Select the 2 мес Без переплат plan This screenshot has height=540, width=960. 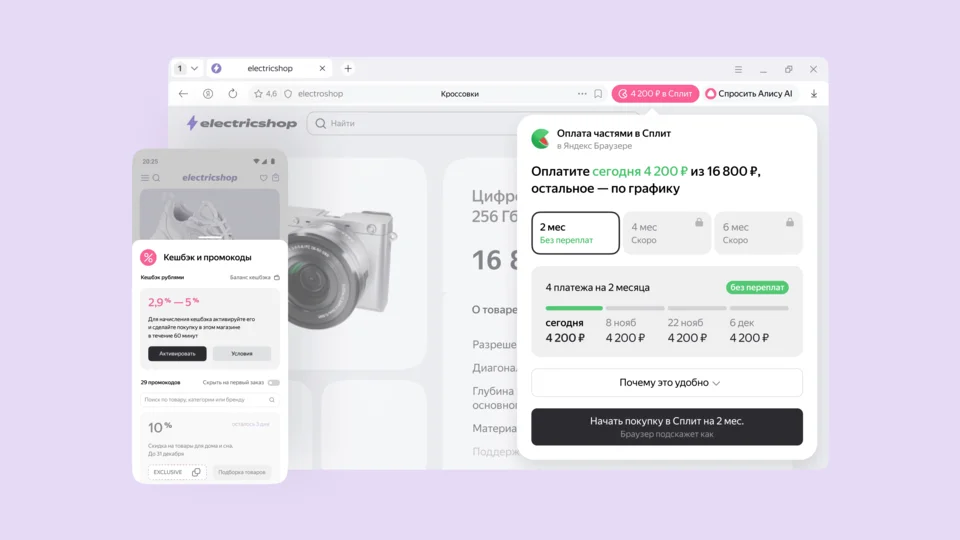[x=576, y=233]
